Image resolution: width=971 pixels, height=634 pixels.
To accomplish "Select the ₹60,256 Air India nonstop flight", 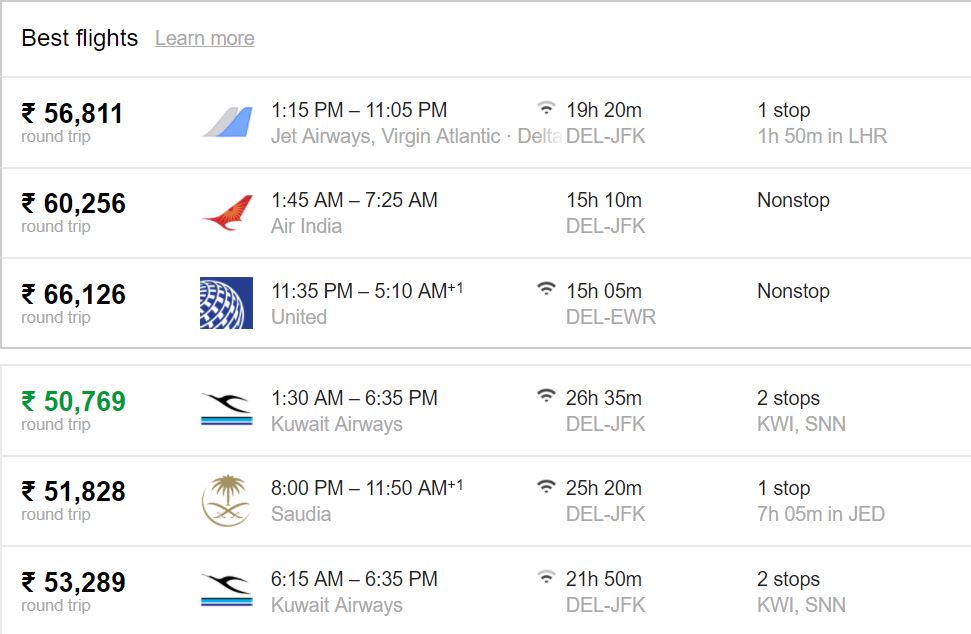I will tap(486, 213).
